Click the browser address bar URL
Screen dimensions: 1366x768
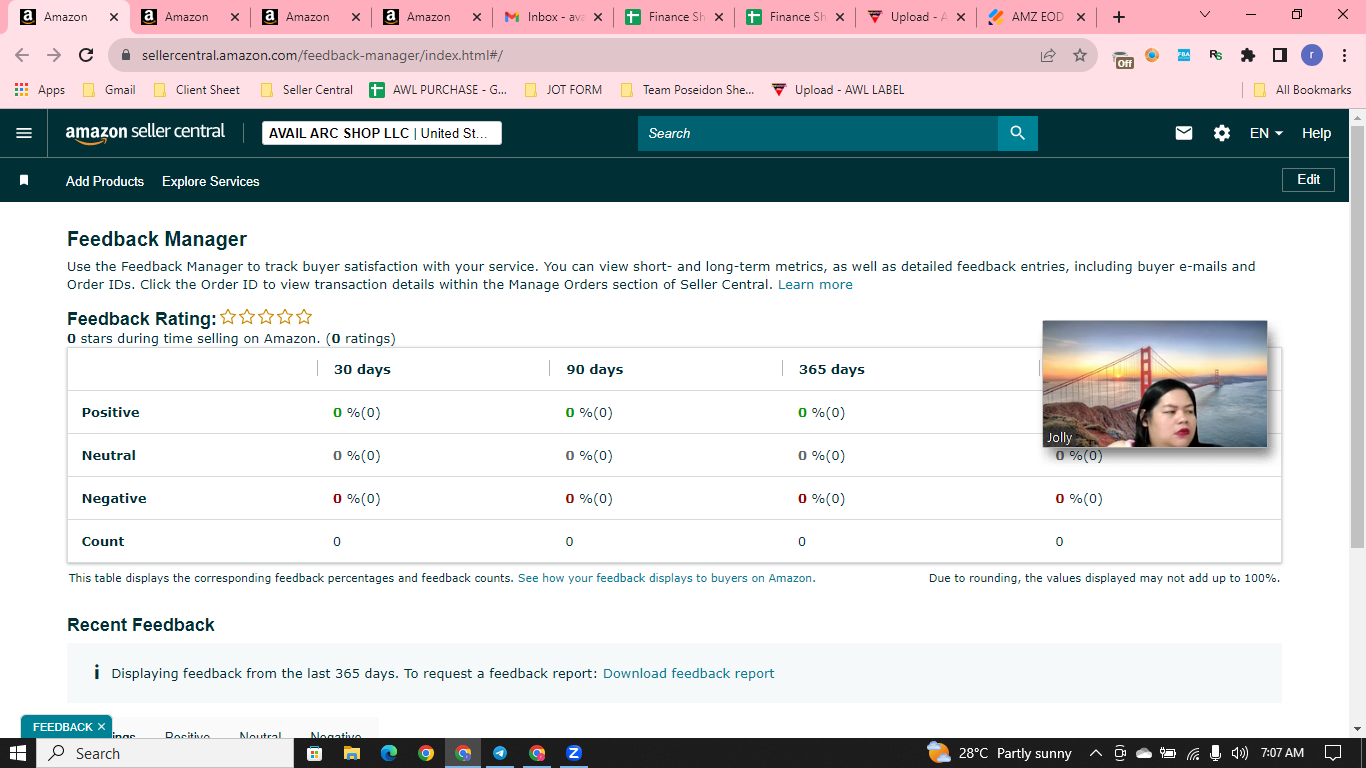322,56
